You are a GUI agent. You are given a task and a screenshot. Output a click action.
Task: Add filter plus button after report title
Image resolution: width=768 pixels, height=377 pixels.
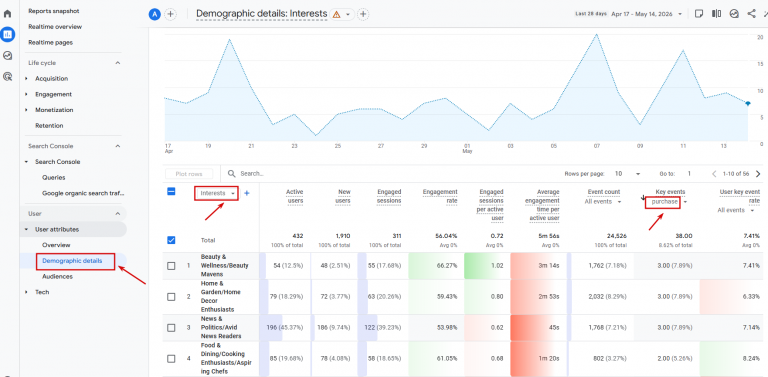[x=363, y=14]
